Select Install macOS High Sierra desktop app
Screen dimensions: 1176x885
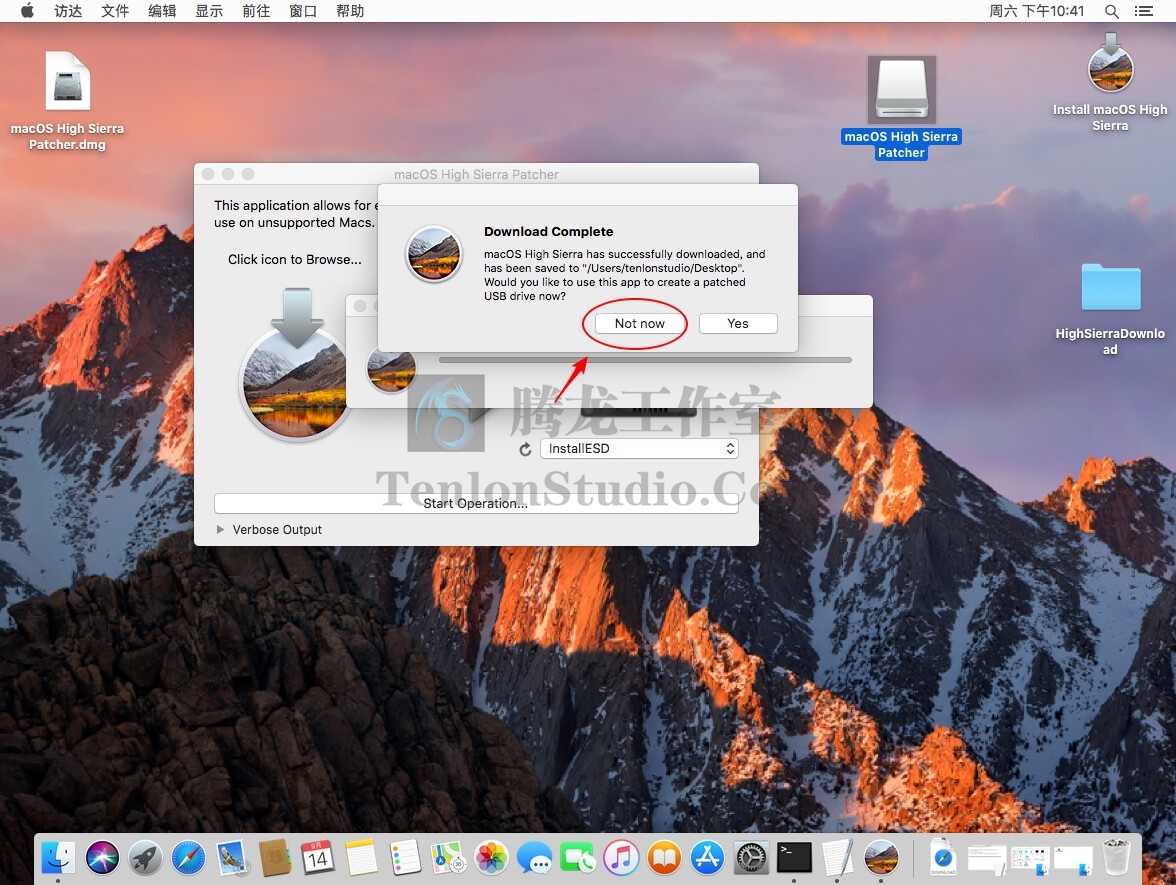(x=1110, y=82)
